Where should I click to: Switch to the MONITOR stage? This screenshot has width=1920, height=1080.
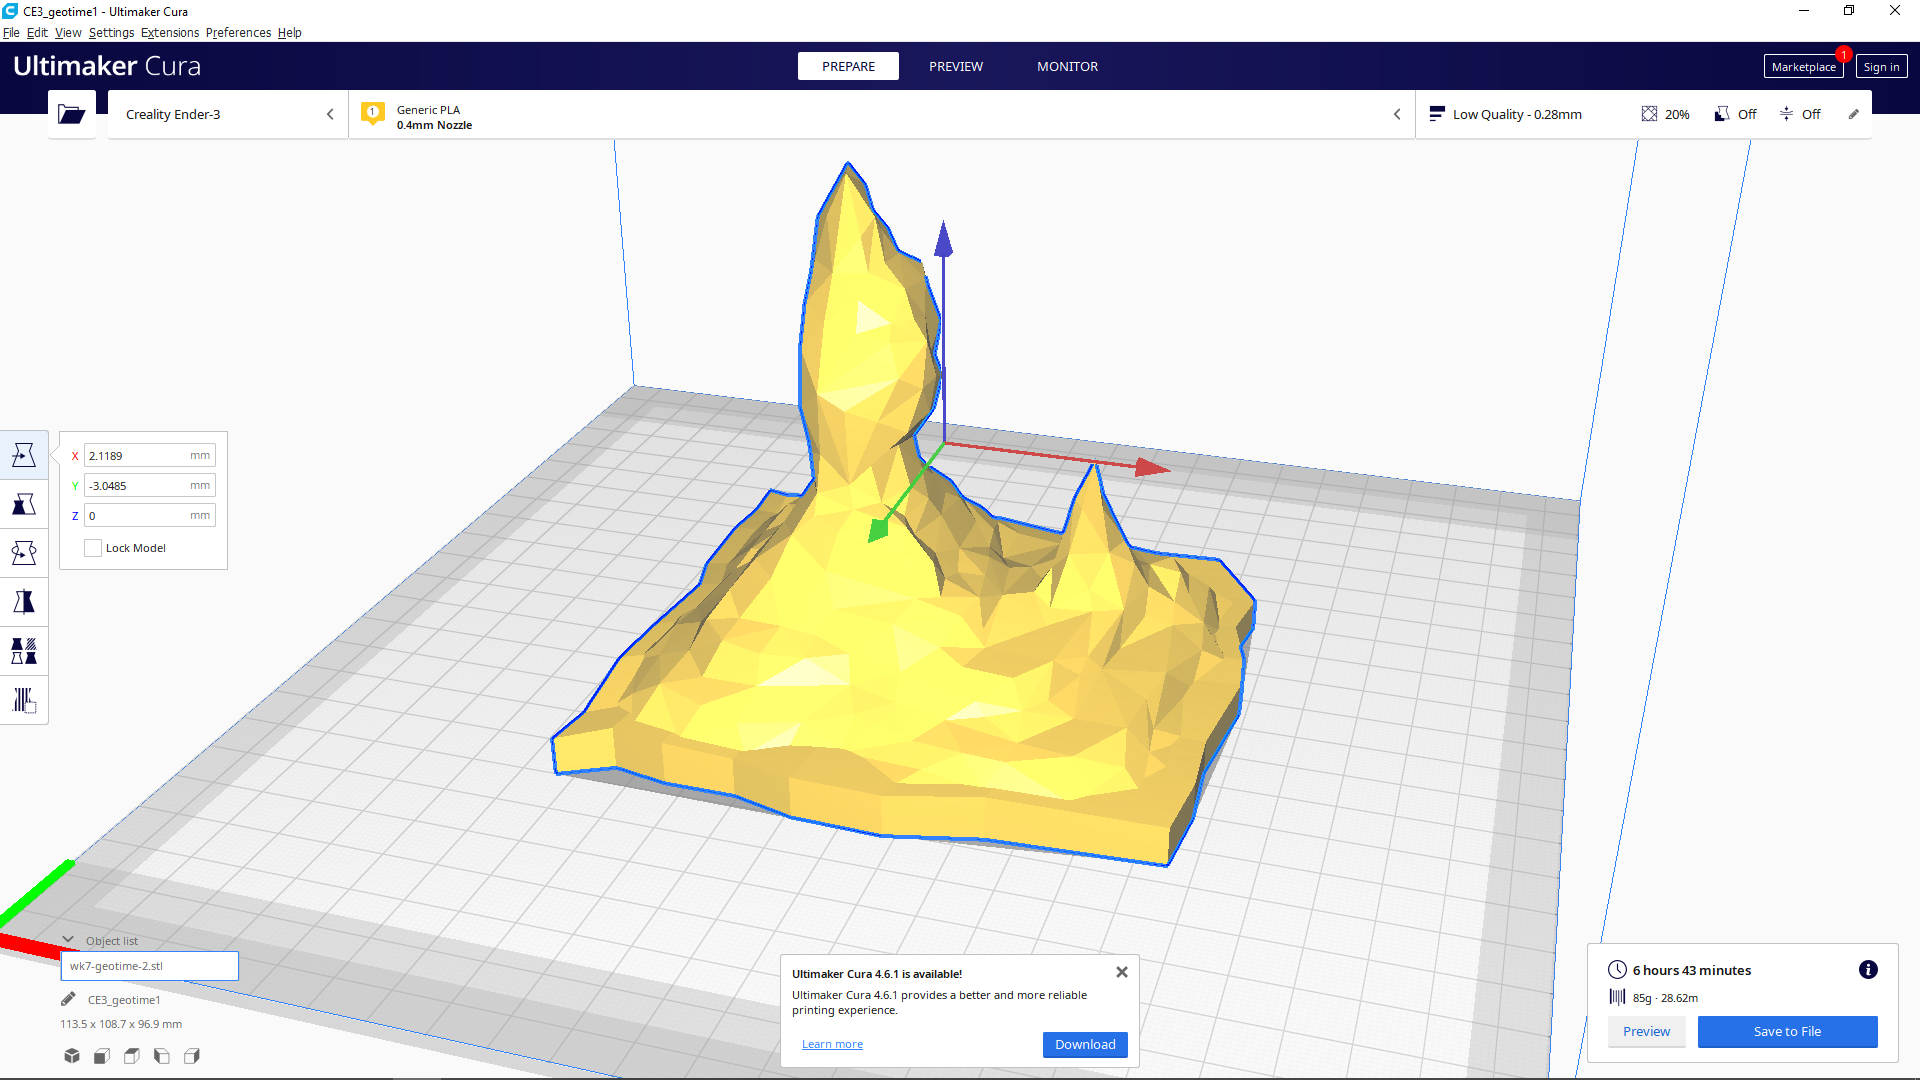pyautogui.click(x=1067, y=66)
